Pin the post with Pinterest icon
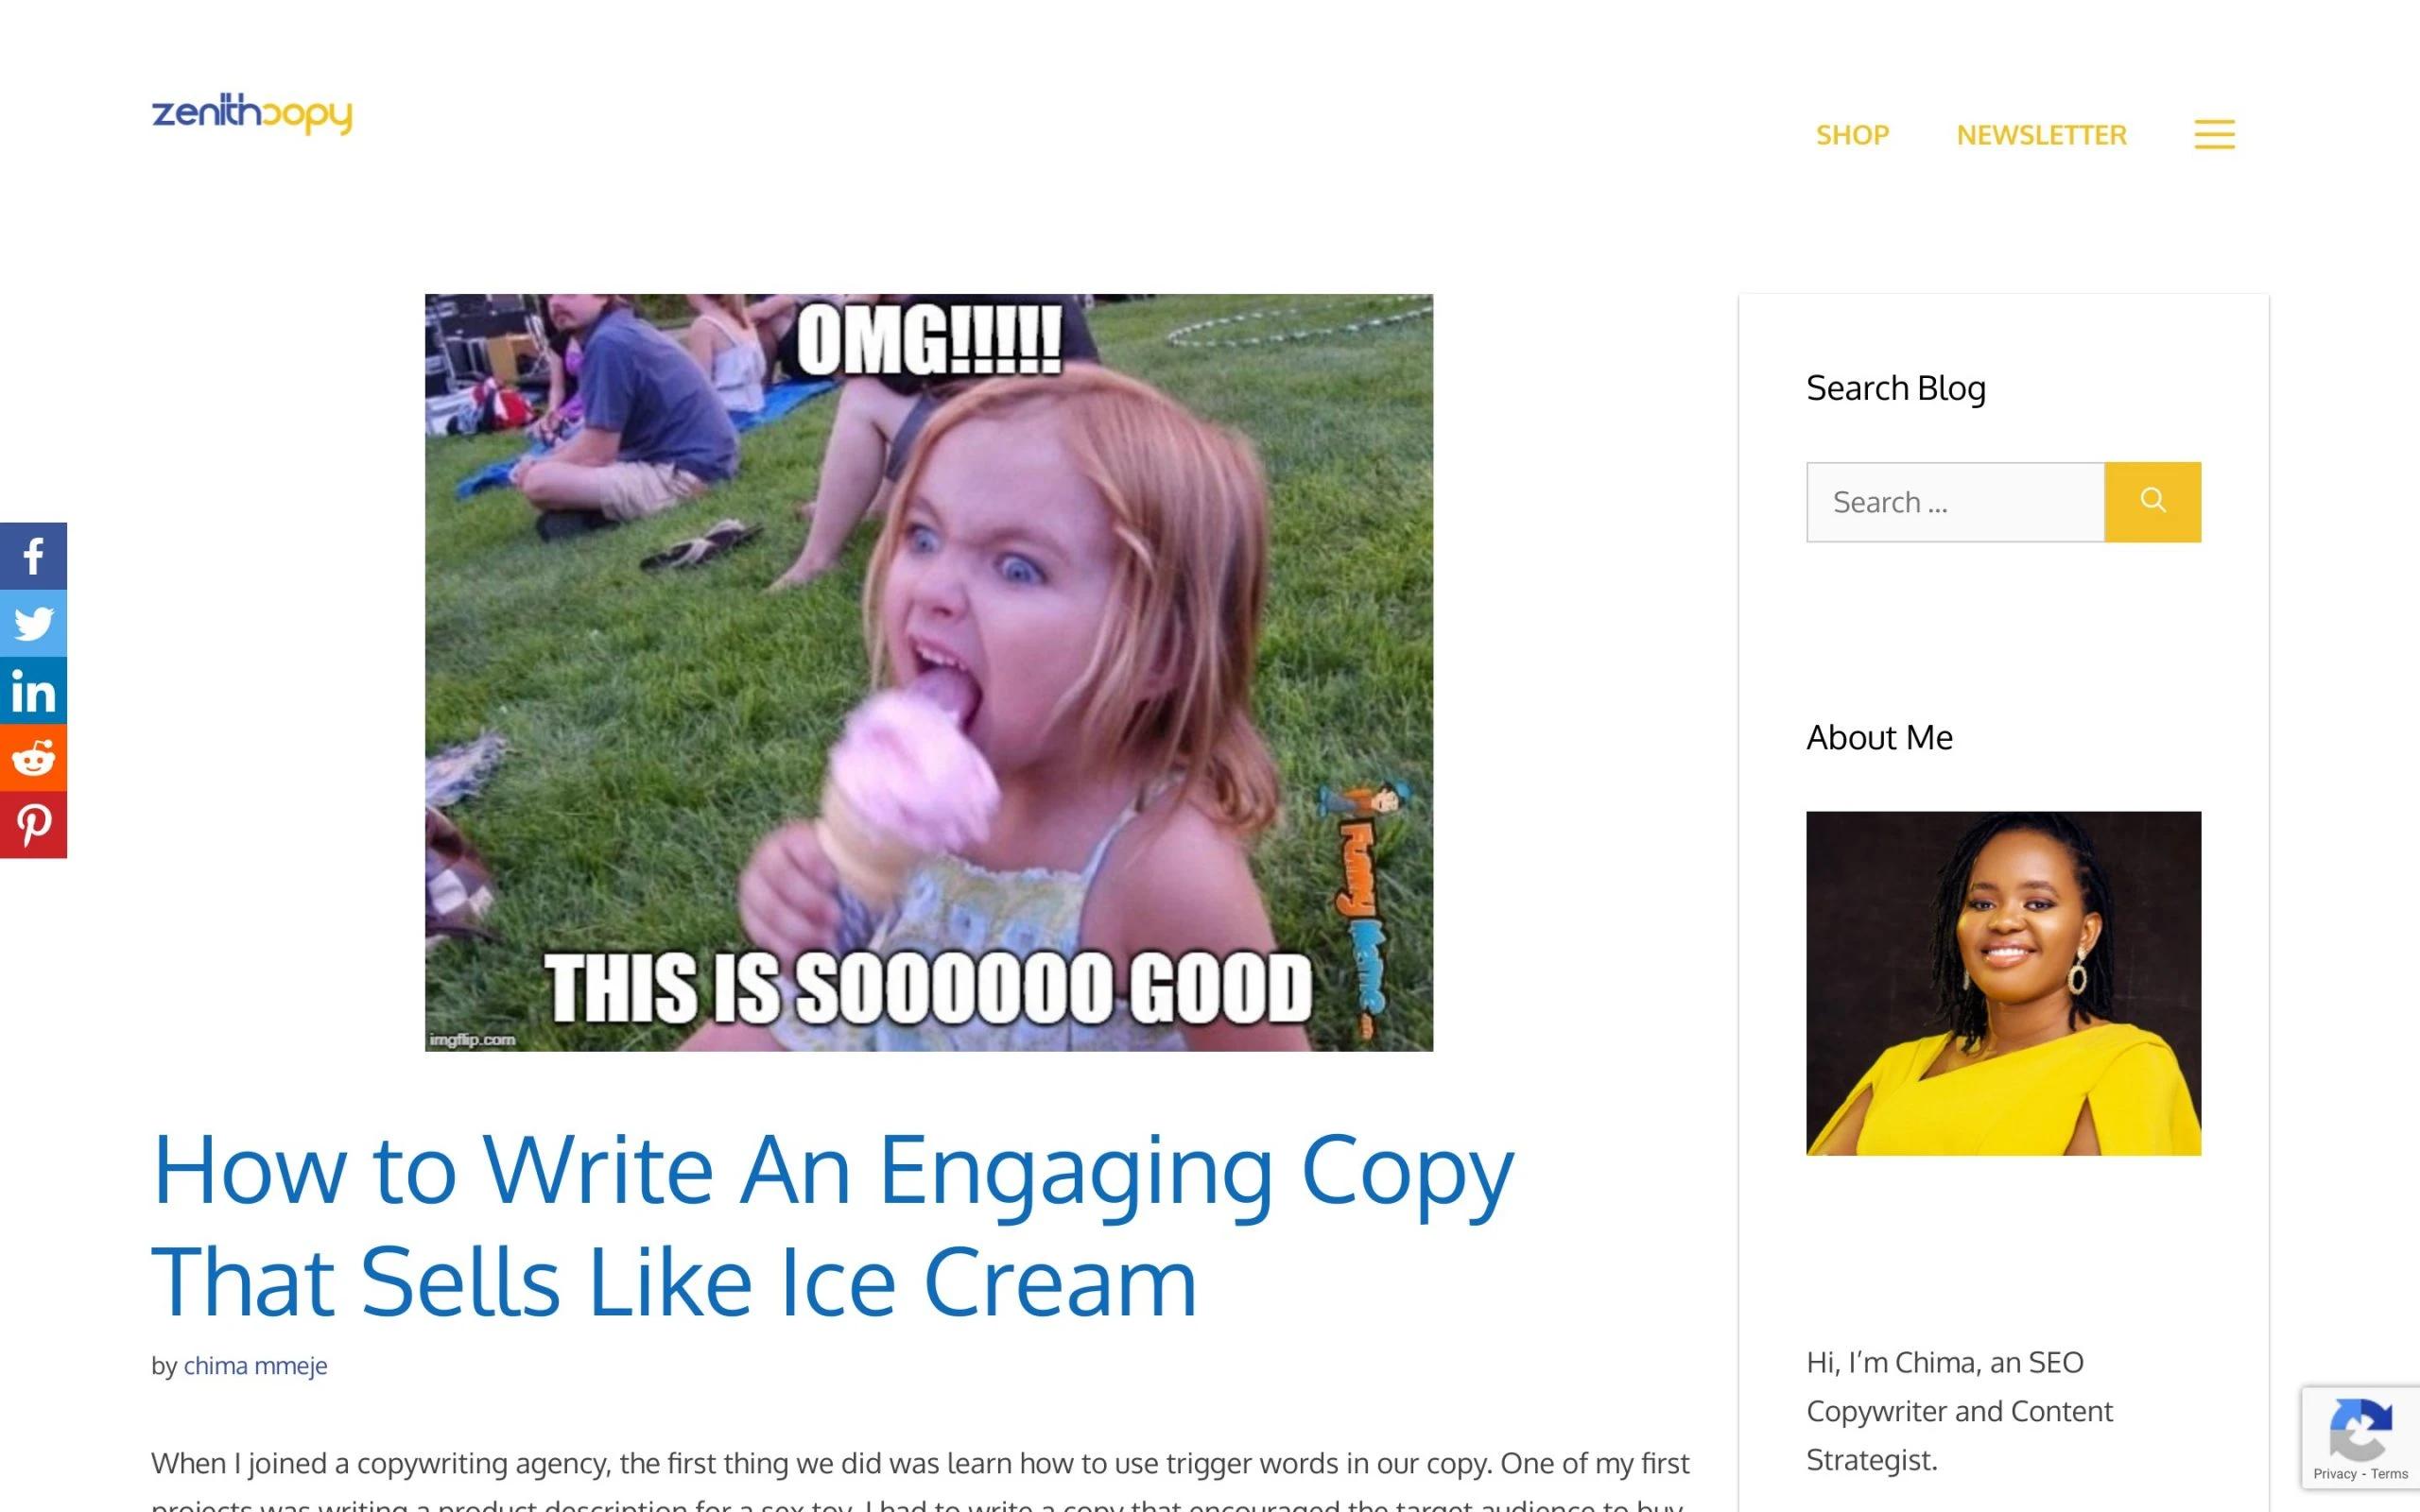Image resolution: width=2420 pixels, height=1512 pixels. pyautogui.click(x=33, y=824)
